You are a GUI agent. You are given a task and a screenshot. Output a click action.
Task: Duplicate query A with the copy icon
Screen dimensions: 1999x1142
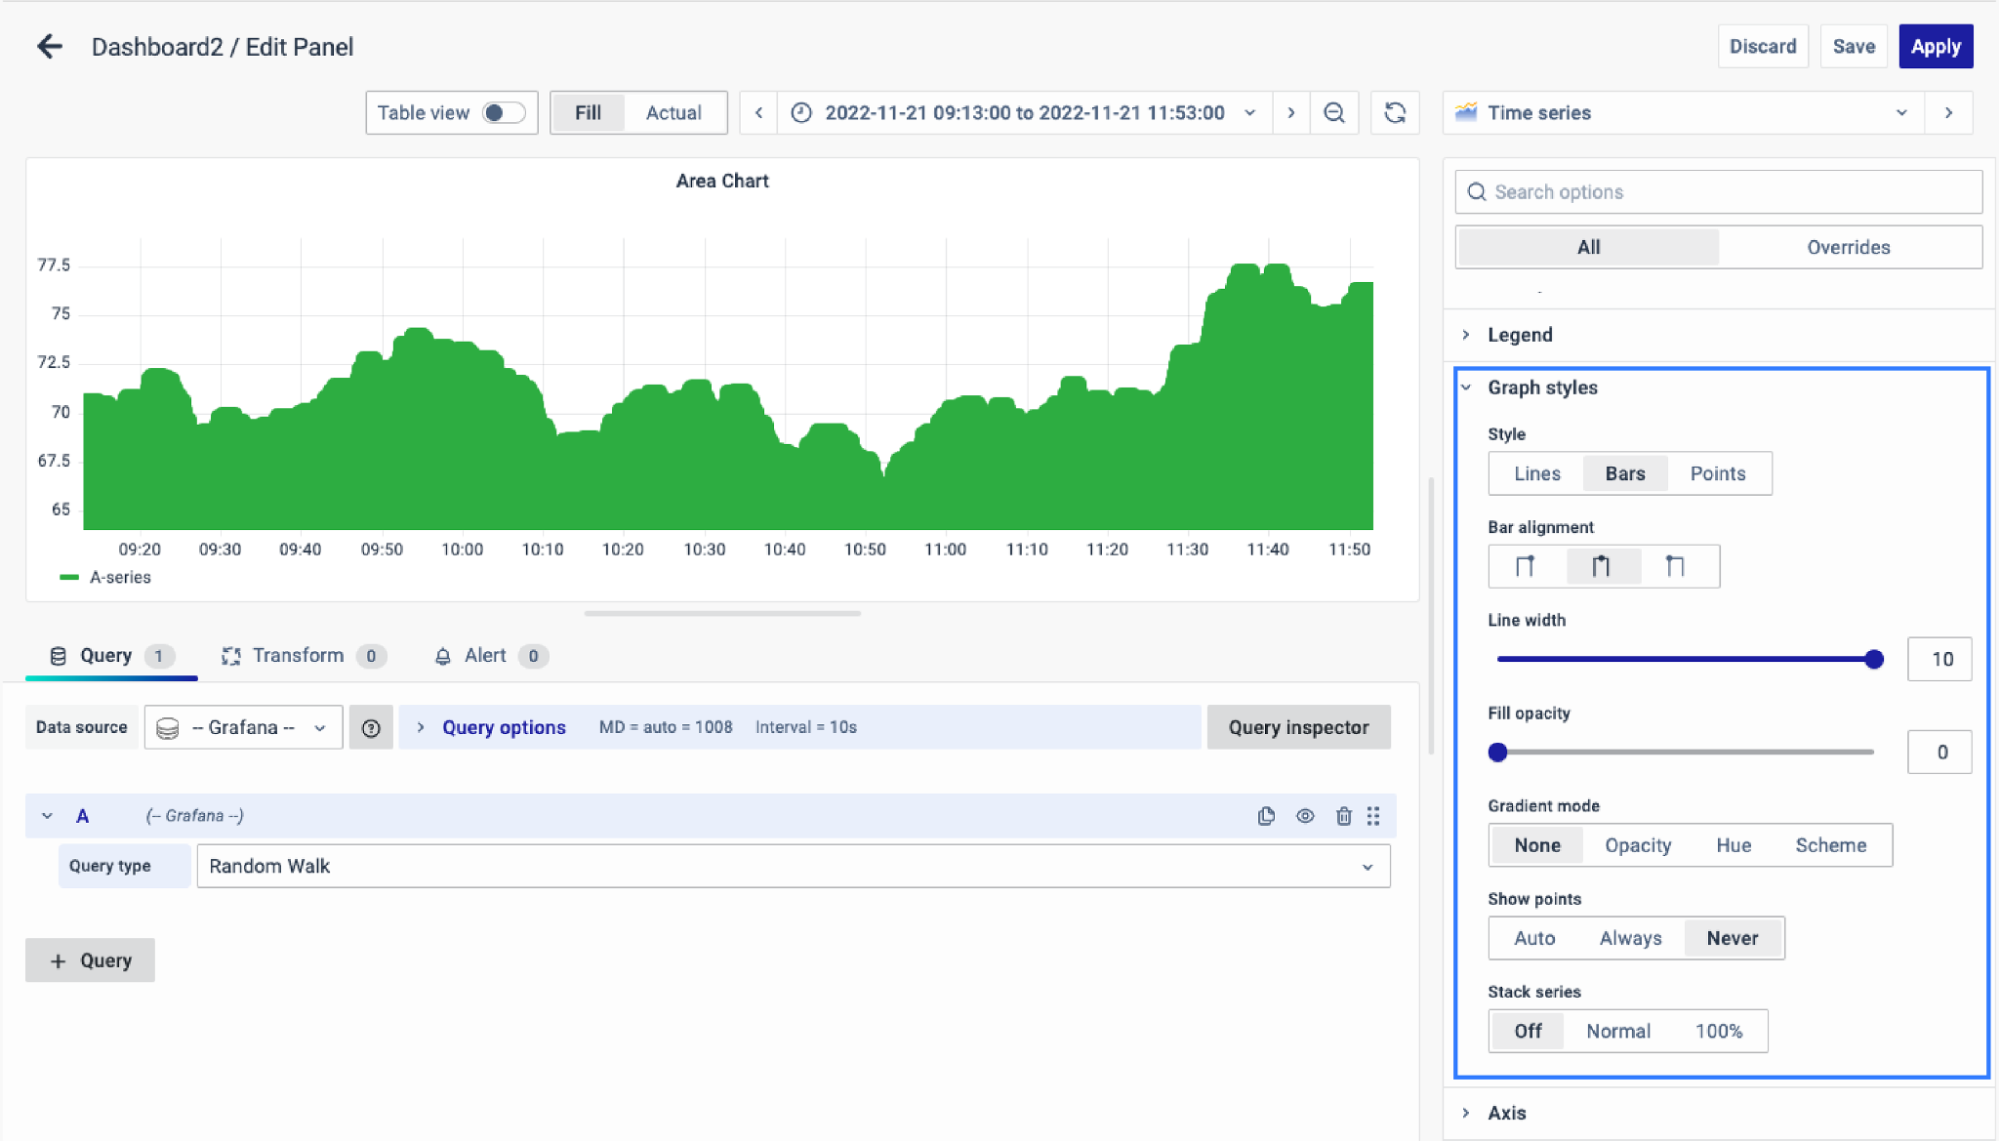tap(1266, 816)
